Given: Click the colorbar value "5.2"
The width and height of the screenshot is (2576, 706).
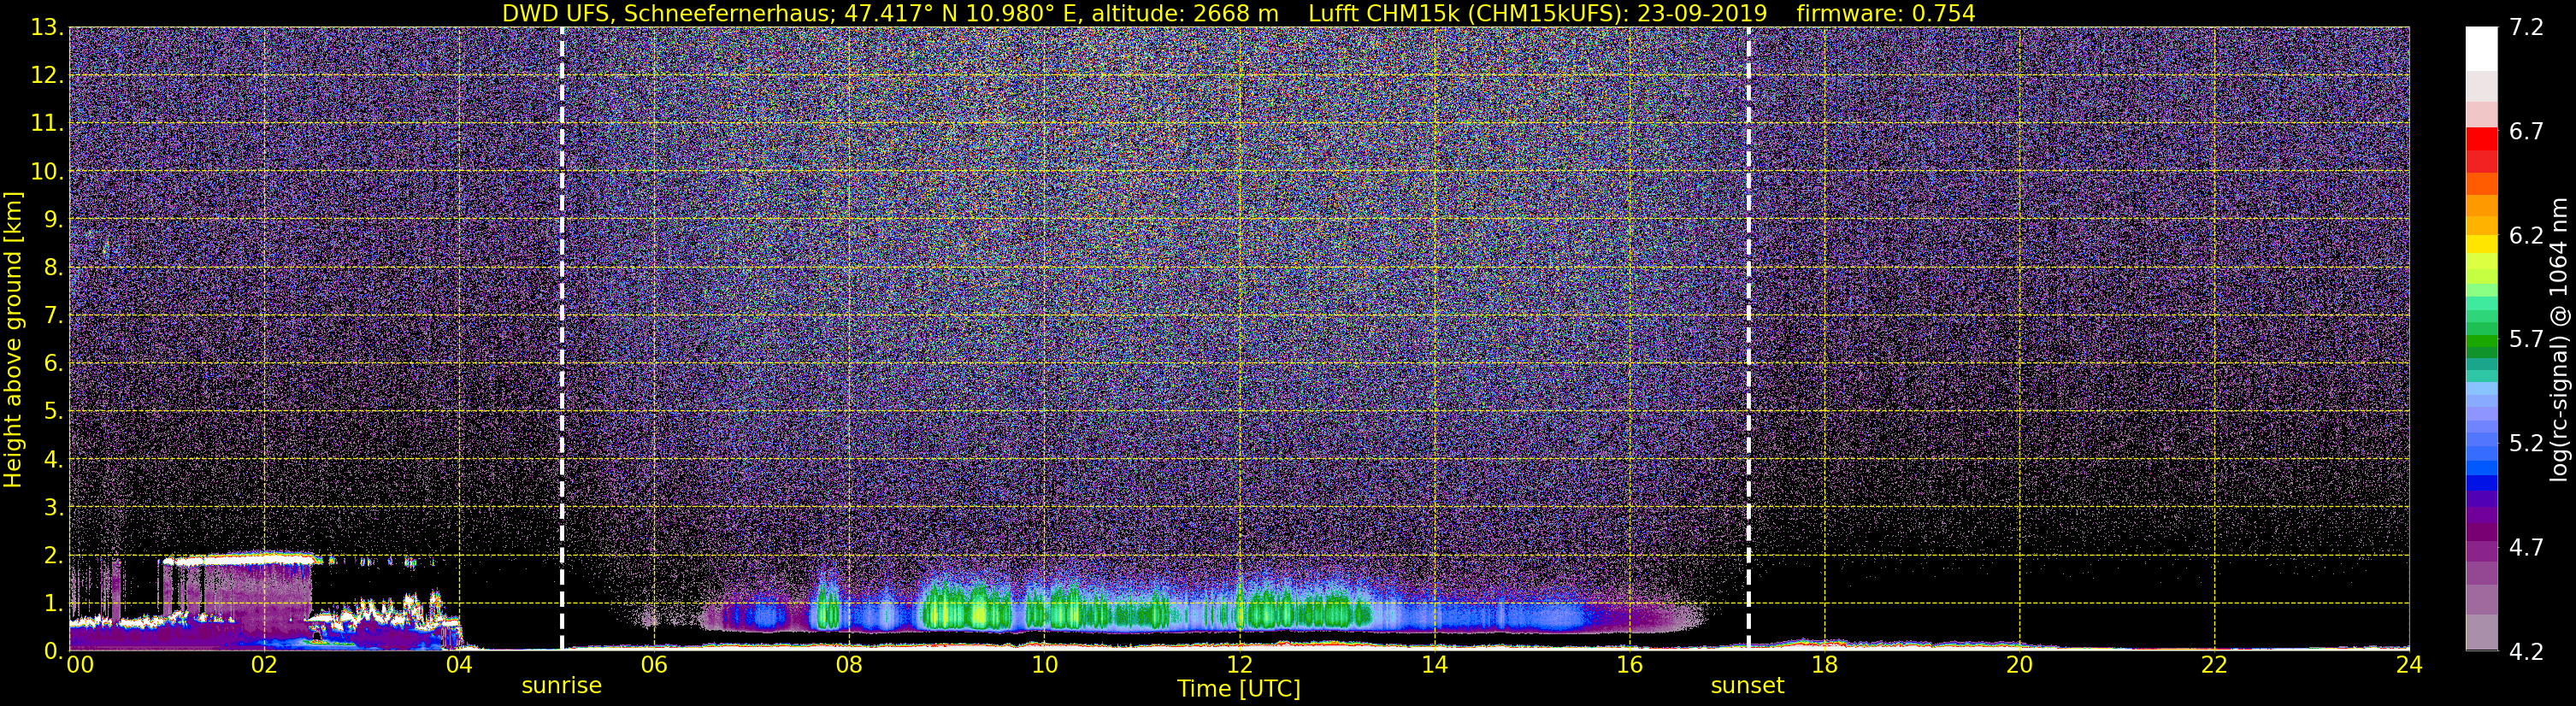Looking at the screenshot, I should [2526, 444].
